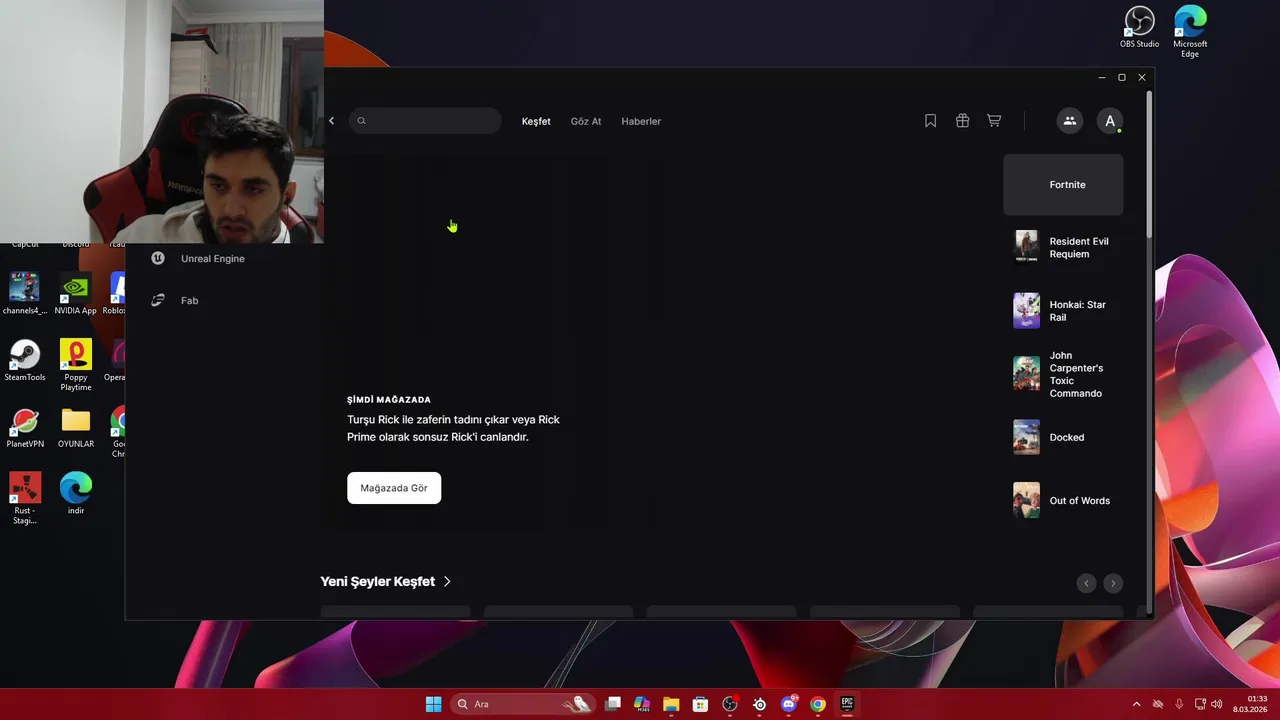Screen dimensions: 1280x720
Task: Click the carousel previous arrow
Action: point(1086,583)
